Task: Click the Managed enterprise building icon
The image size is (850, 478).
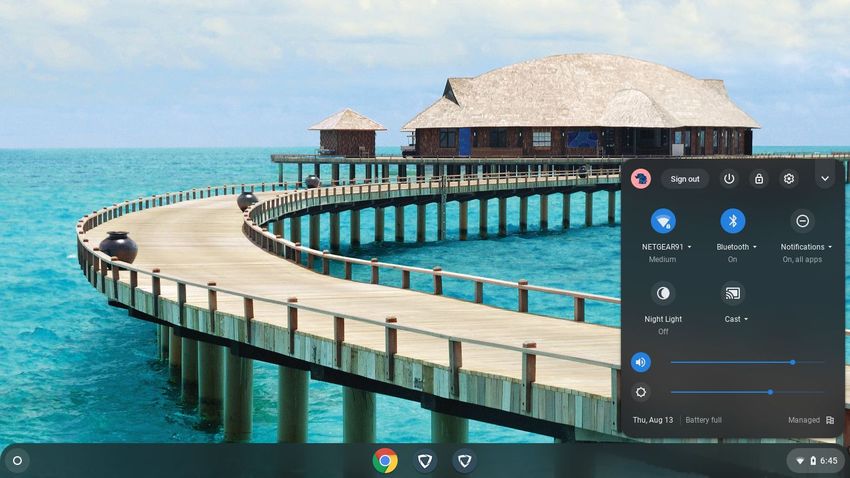Action: (830, 420)
